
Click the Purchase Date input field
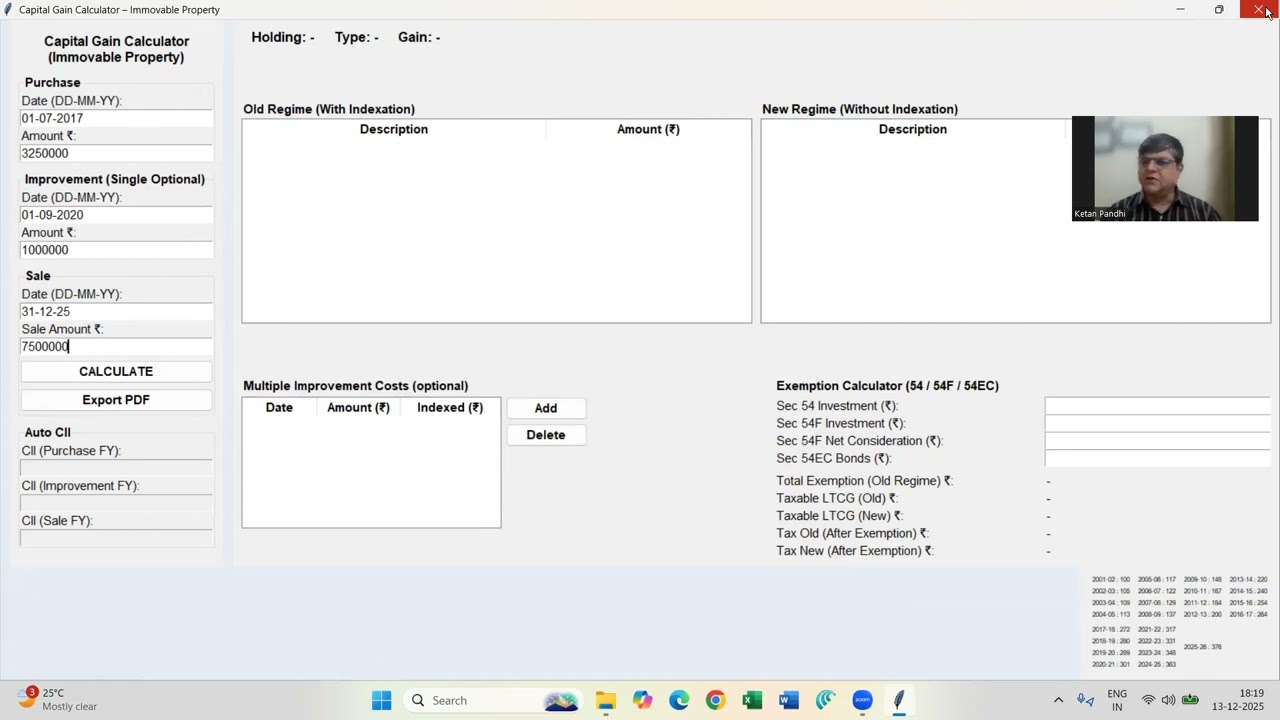(116, 118)
